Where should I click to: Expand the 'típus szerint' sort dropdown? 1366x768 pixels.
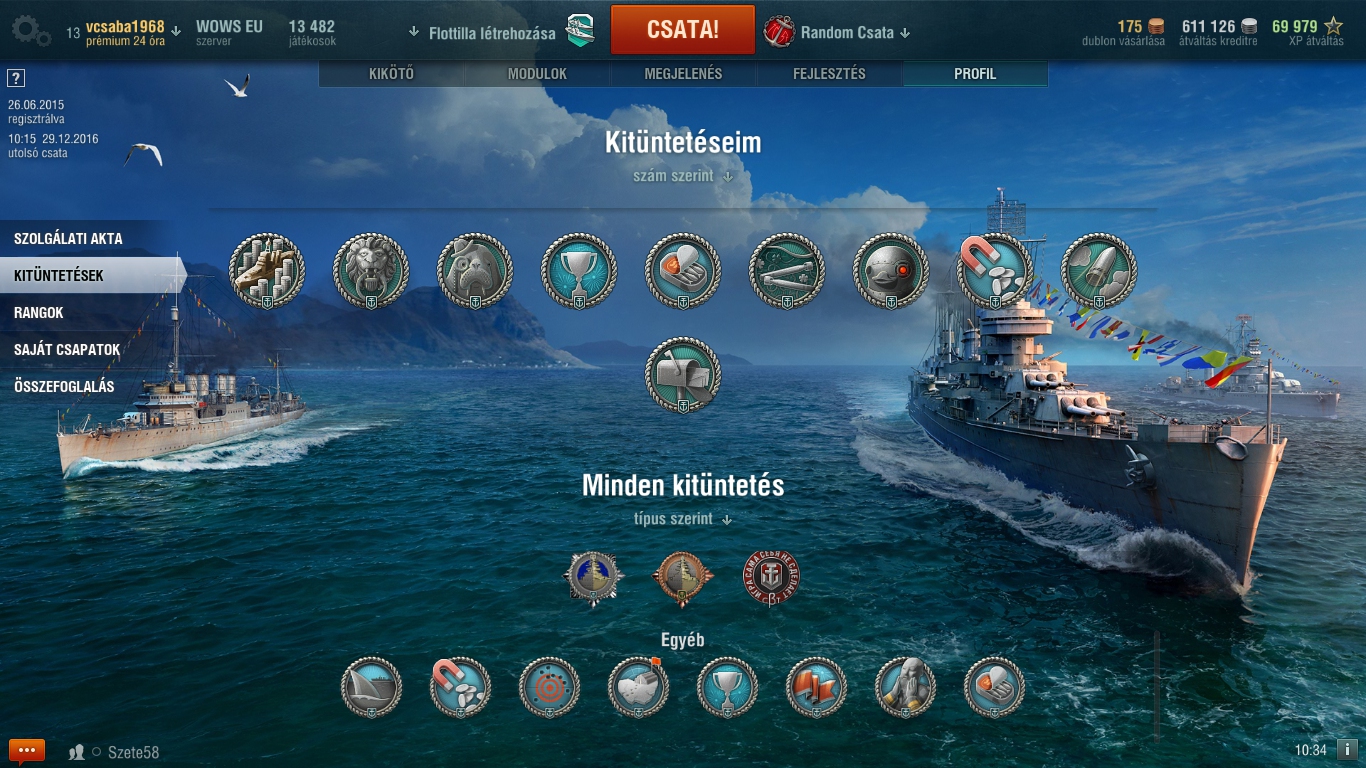683,519
